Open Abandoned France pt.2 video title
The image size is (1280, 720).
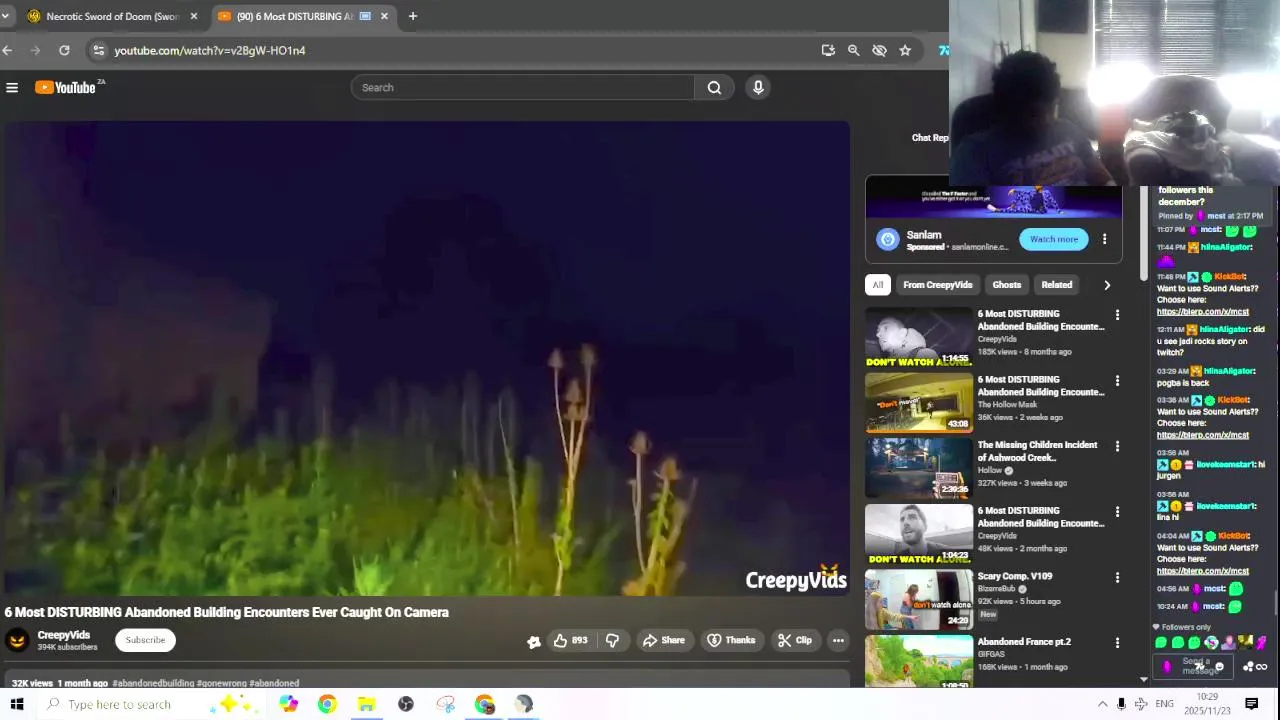pyautogui.click(x=1023, y=642)
